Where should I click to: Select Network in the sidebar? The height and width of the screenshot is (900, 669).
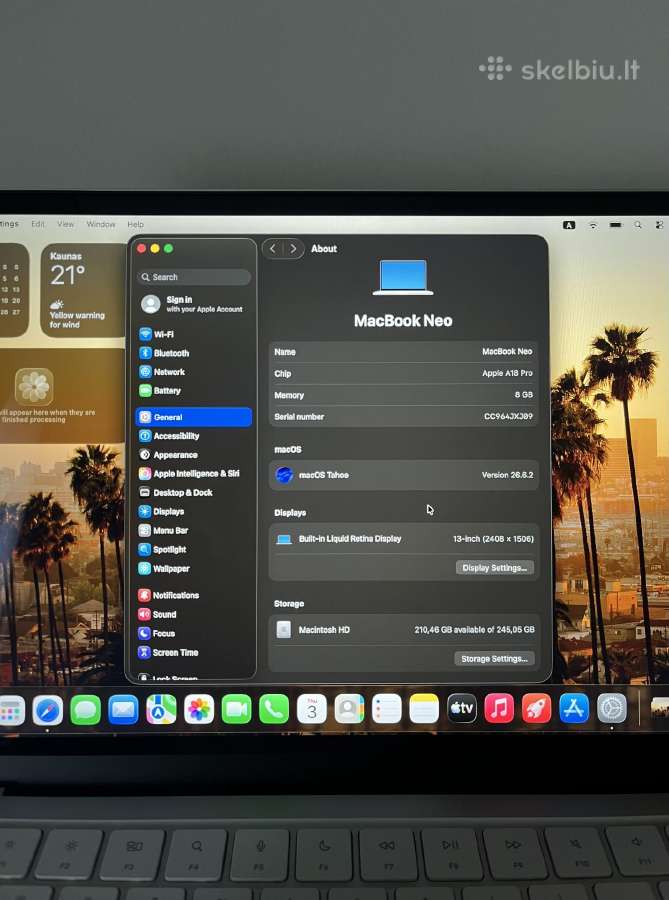click(194, 372)
